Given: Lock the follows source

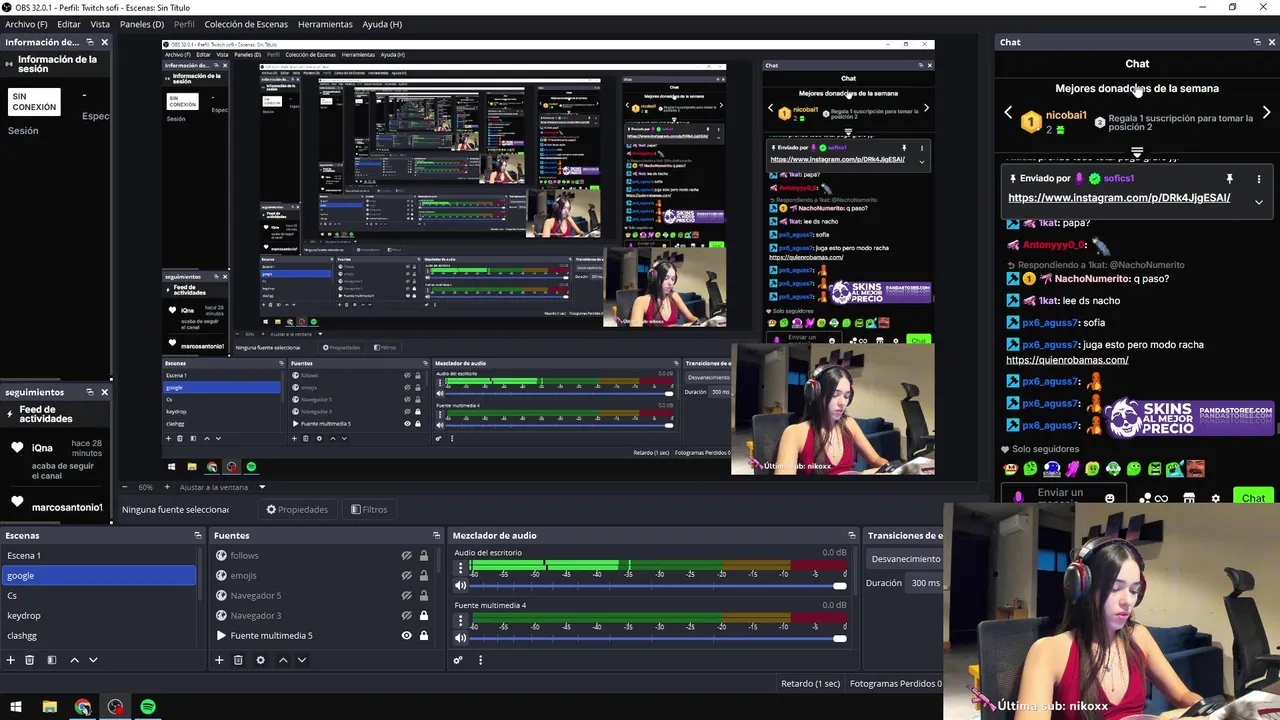Looking at the screenshot, I should click(424, 555).
